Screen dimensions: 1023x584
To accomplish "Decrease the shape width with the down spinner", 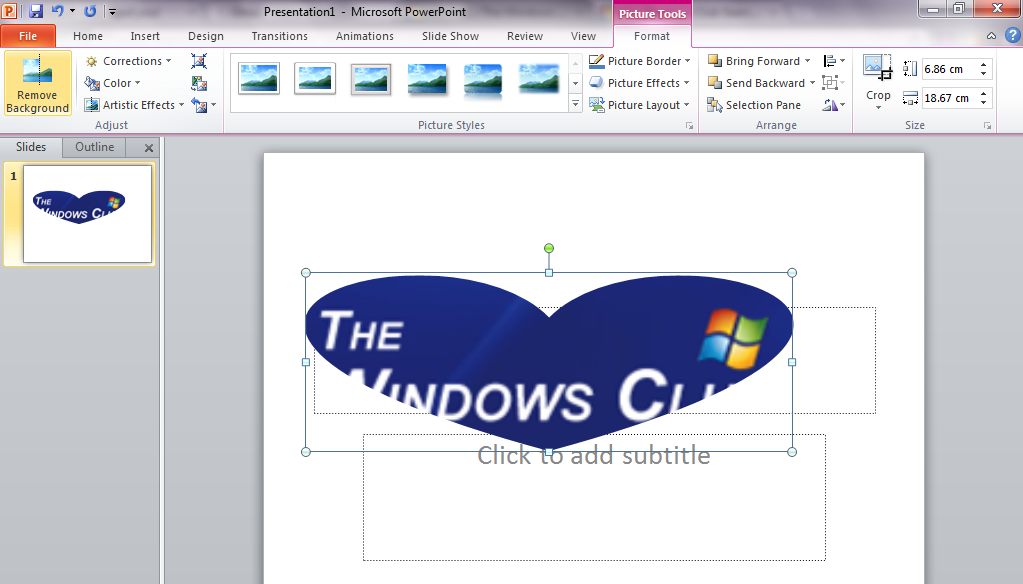I will pos(984,103).
